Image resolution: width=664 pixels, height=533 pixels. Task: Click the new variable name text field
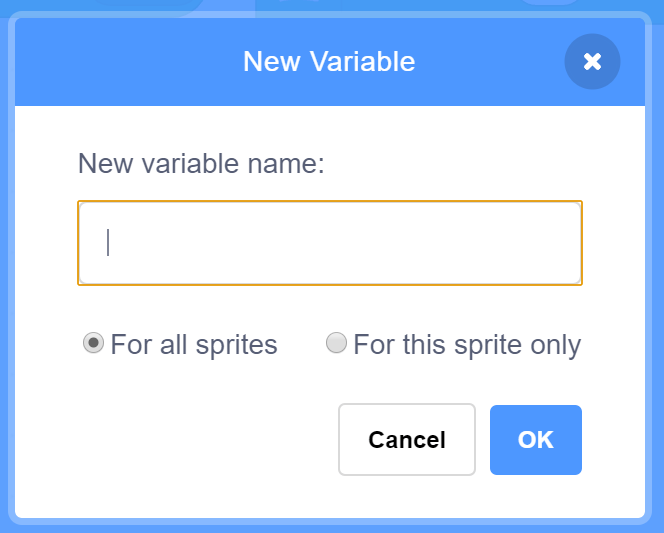pos(330,243)
